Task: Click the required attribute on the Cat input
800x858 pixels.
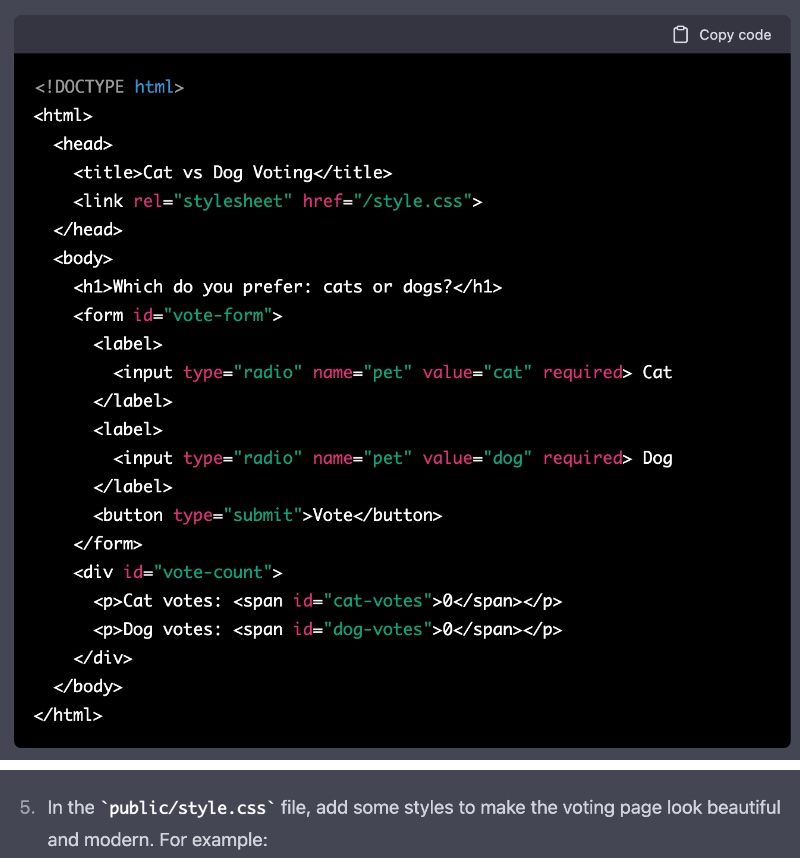Action: click(582, 371)
